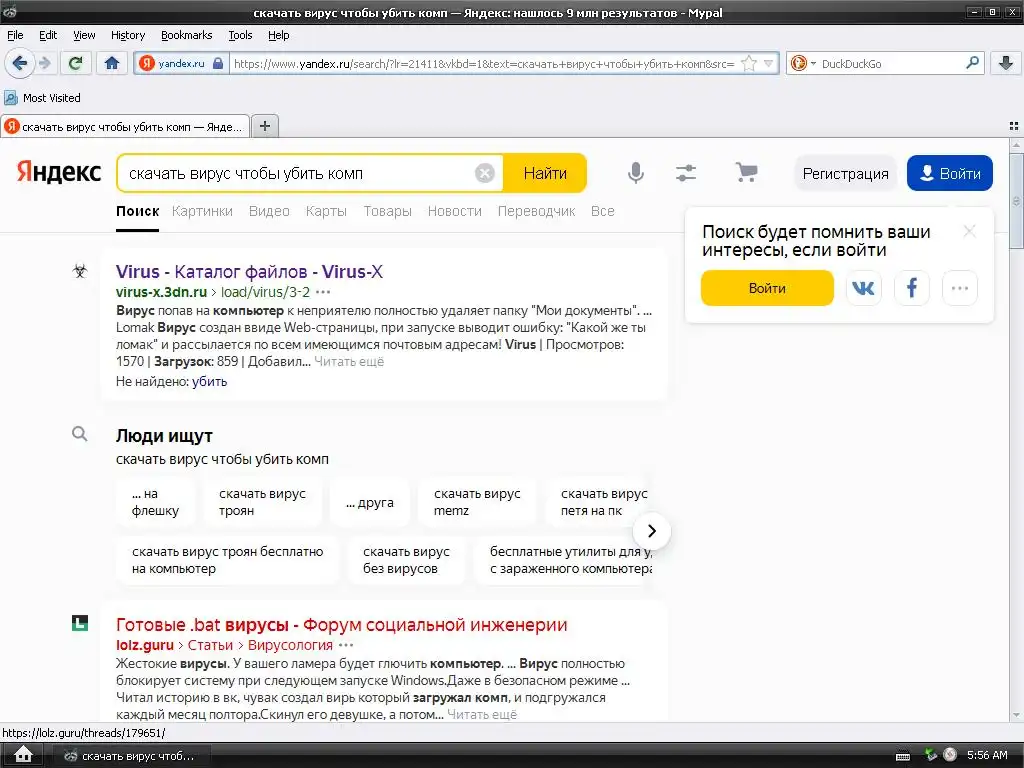Screen dimensions: 1024x768
Task: Open the Tools menu
Action: (240, 35)
